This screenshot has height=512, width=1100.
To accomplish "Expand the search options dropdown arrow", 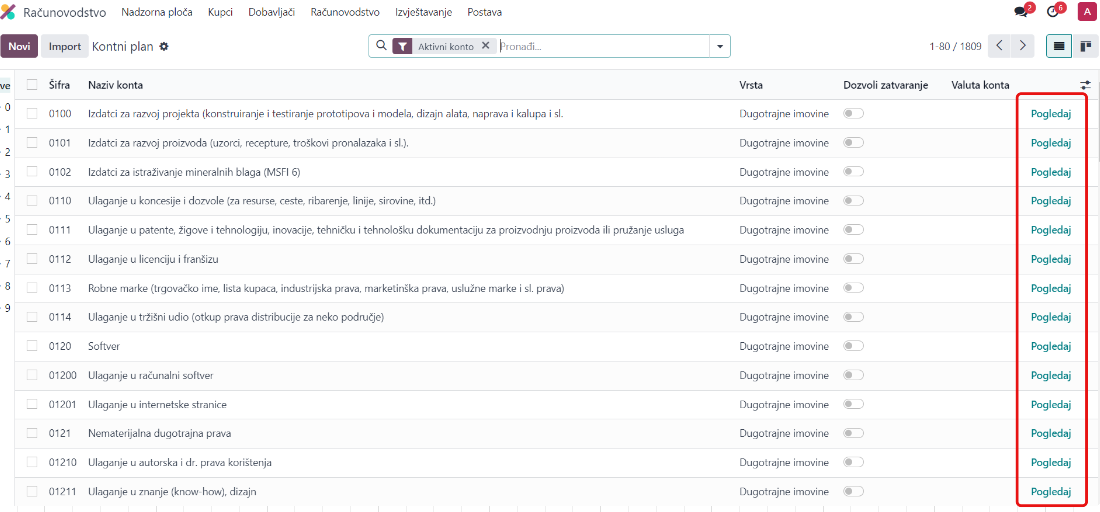I will [719, 46].
